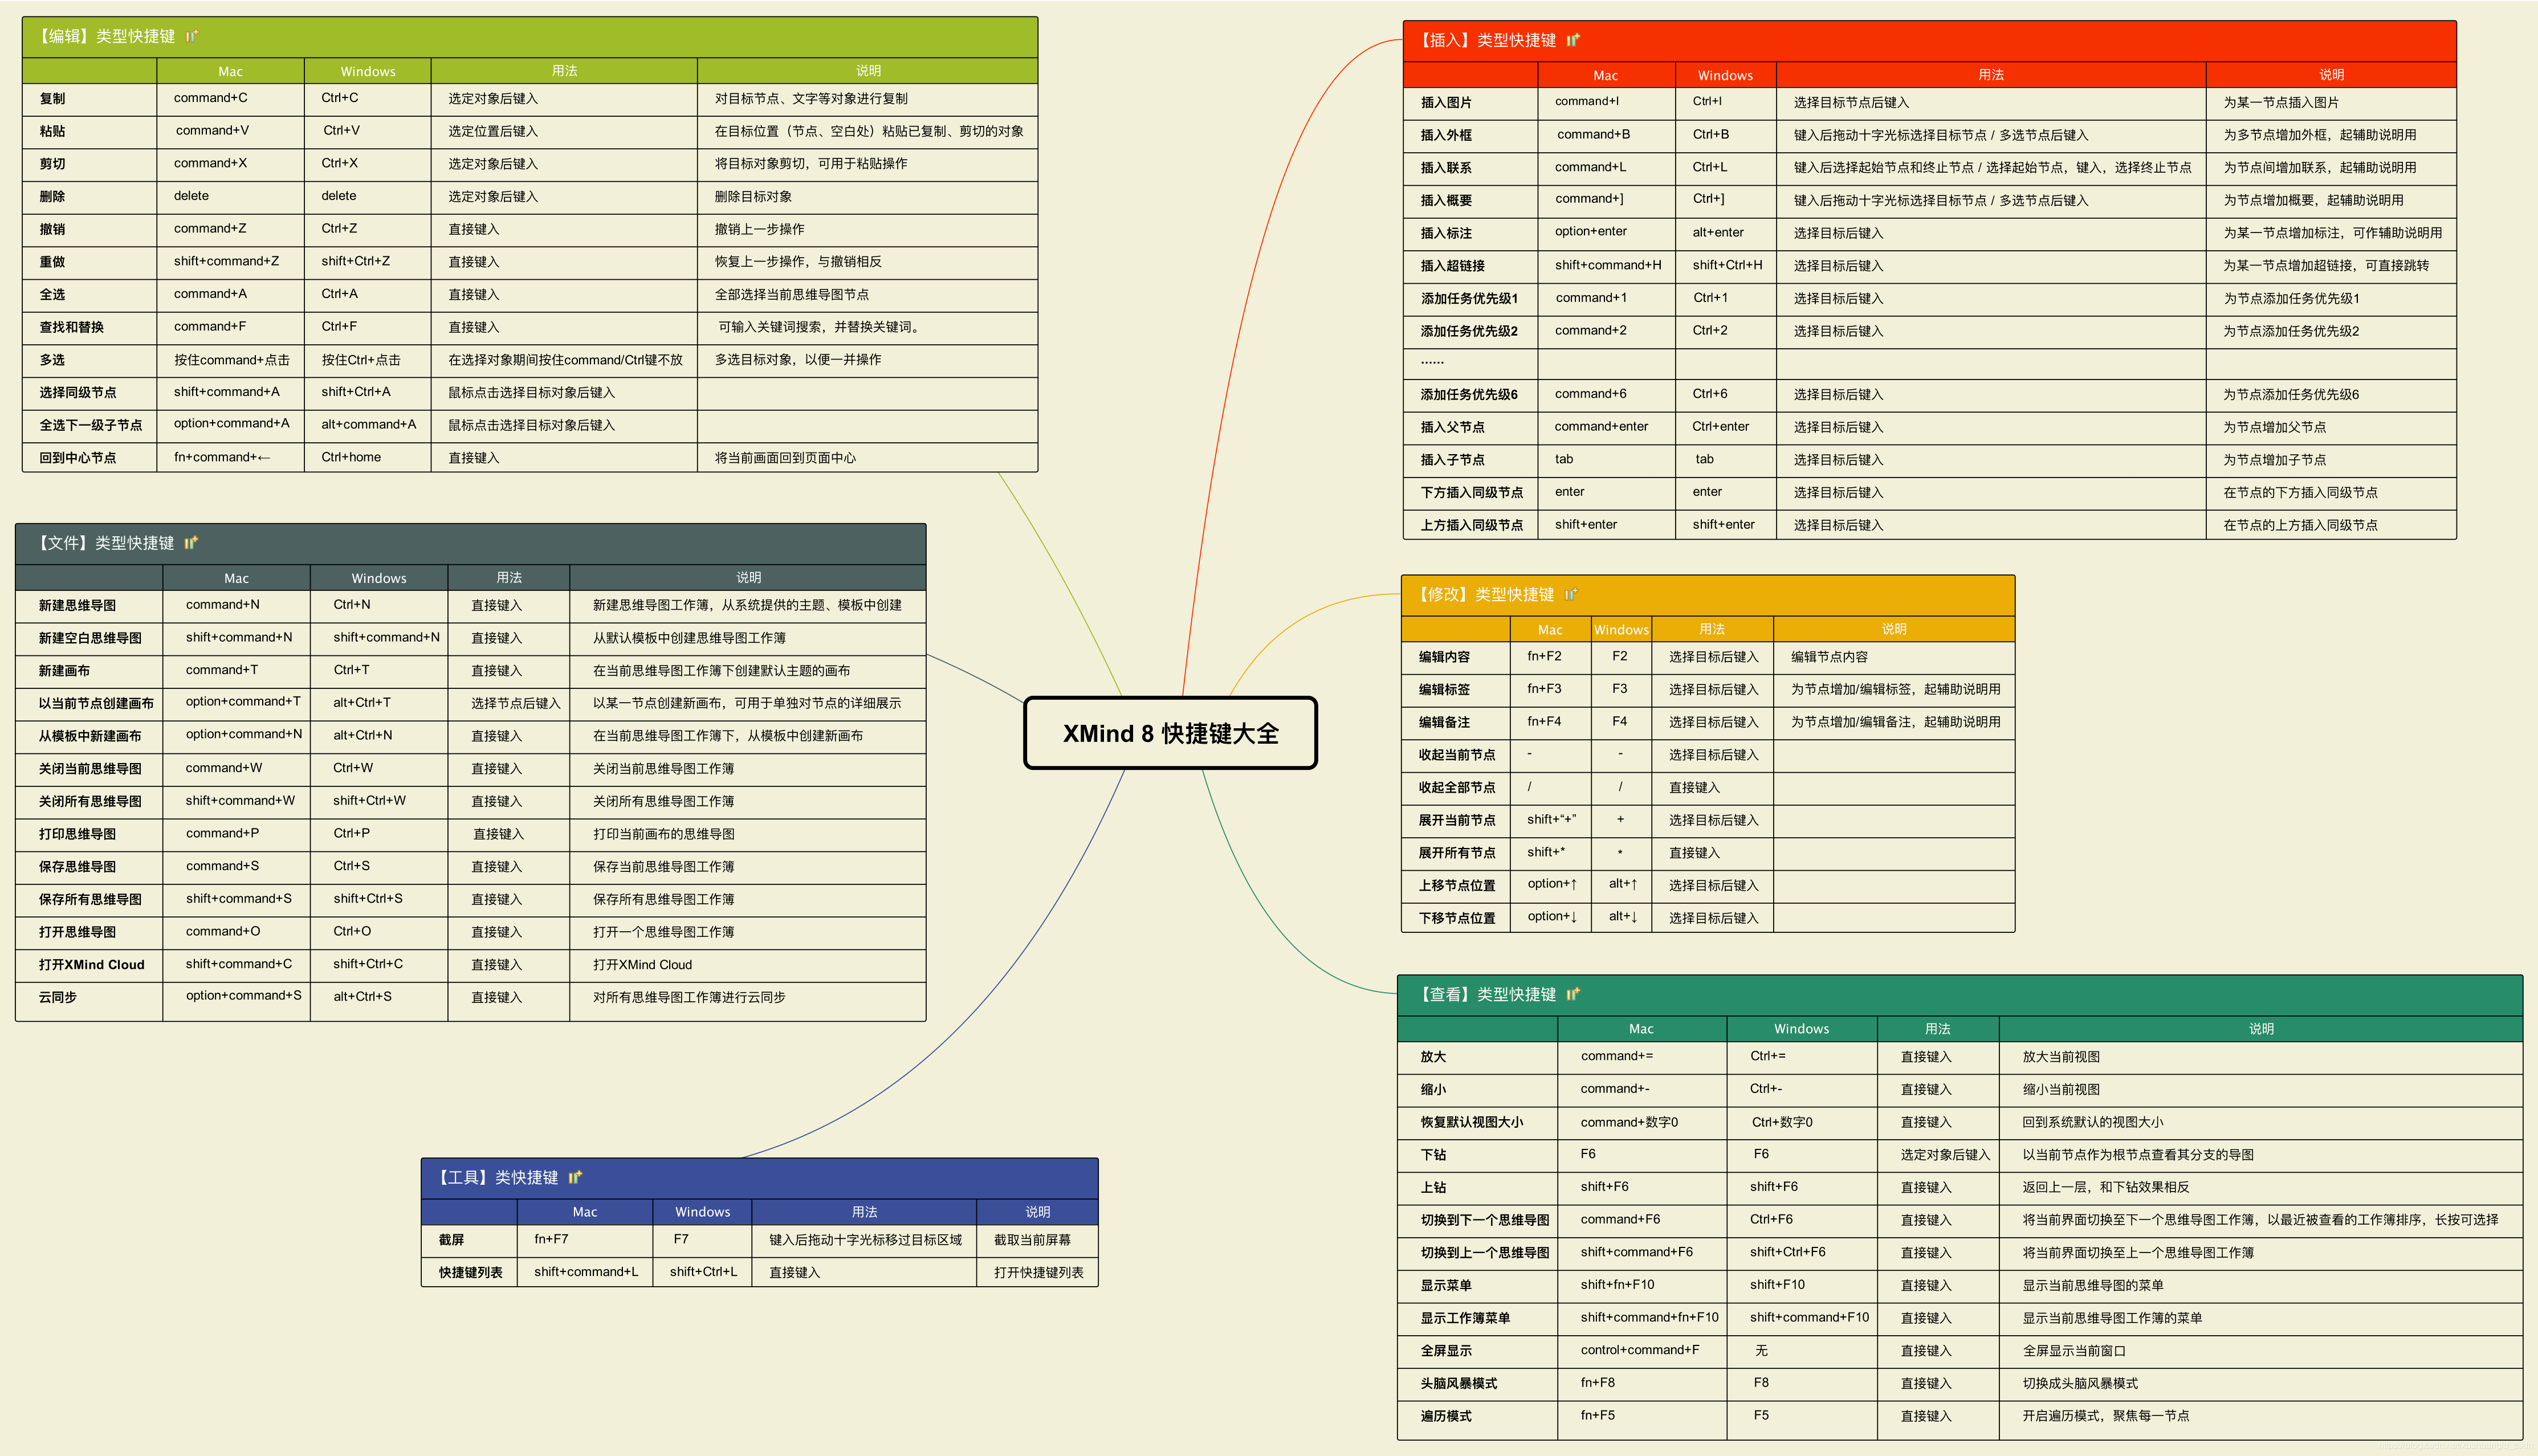Click marker icon beside 【插入】类型快捷键 title
Image resolution: width=2538 pixels, height=1456 pixels.
[1573, 40]
